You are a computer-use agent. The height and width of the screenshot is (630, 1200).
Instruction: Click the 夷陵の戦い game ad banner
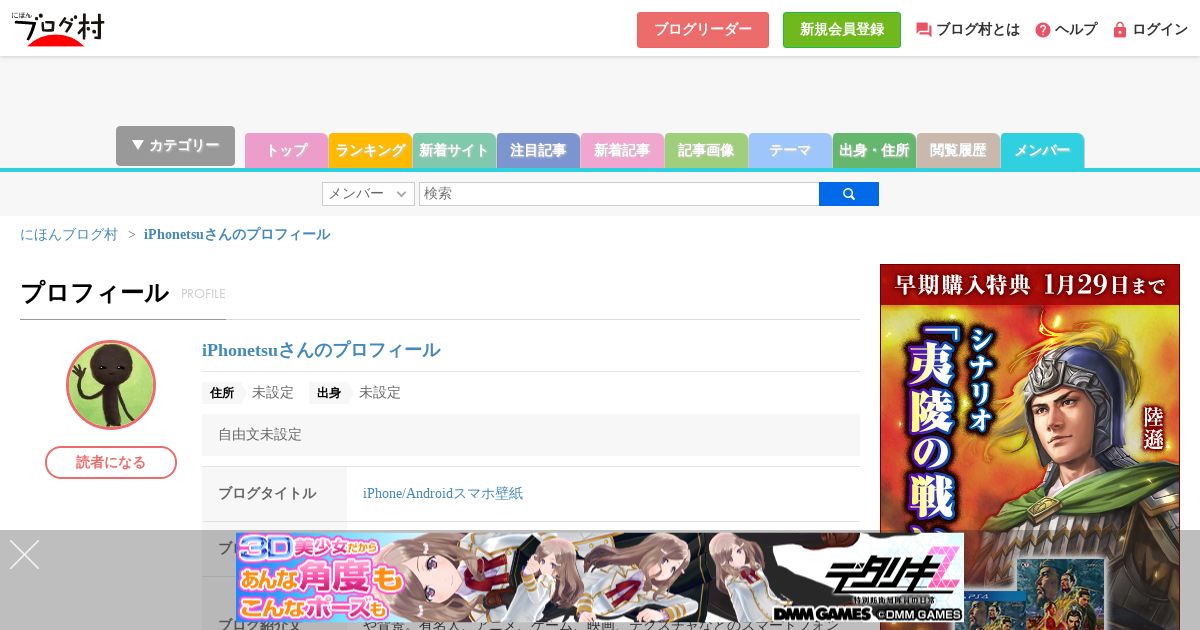(x=1030, y=447)
